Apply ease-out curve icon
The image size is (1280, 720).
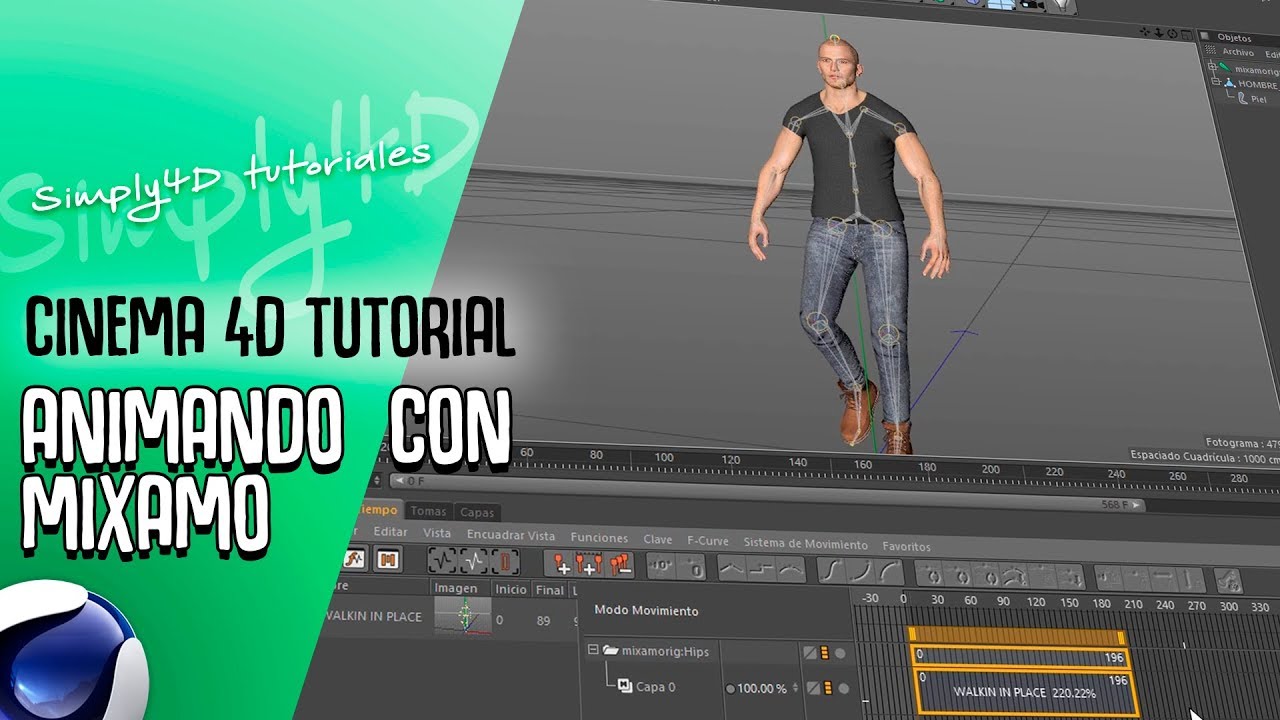889,571
